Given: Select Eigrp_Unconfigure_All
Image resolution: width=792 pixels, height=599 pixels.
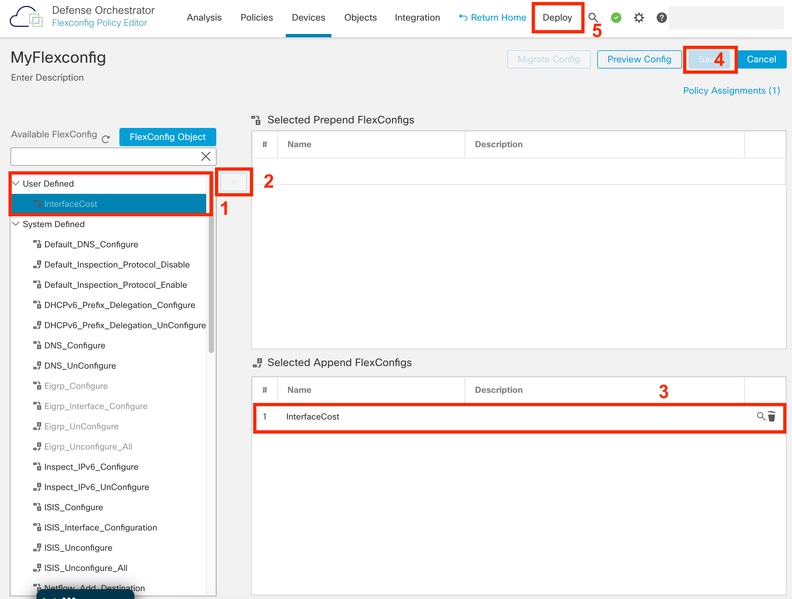Looking at the screenshot, I should click(x=88, y=446).
